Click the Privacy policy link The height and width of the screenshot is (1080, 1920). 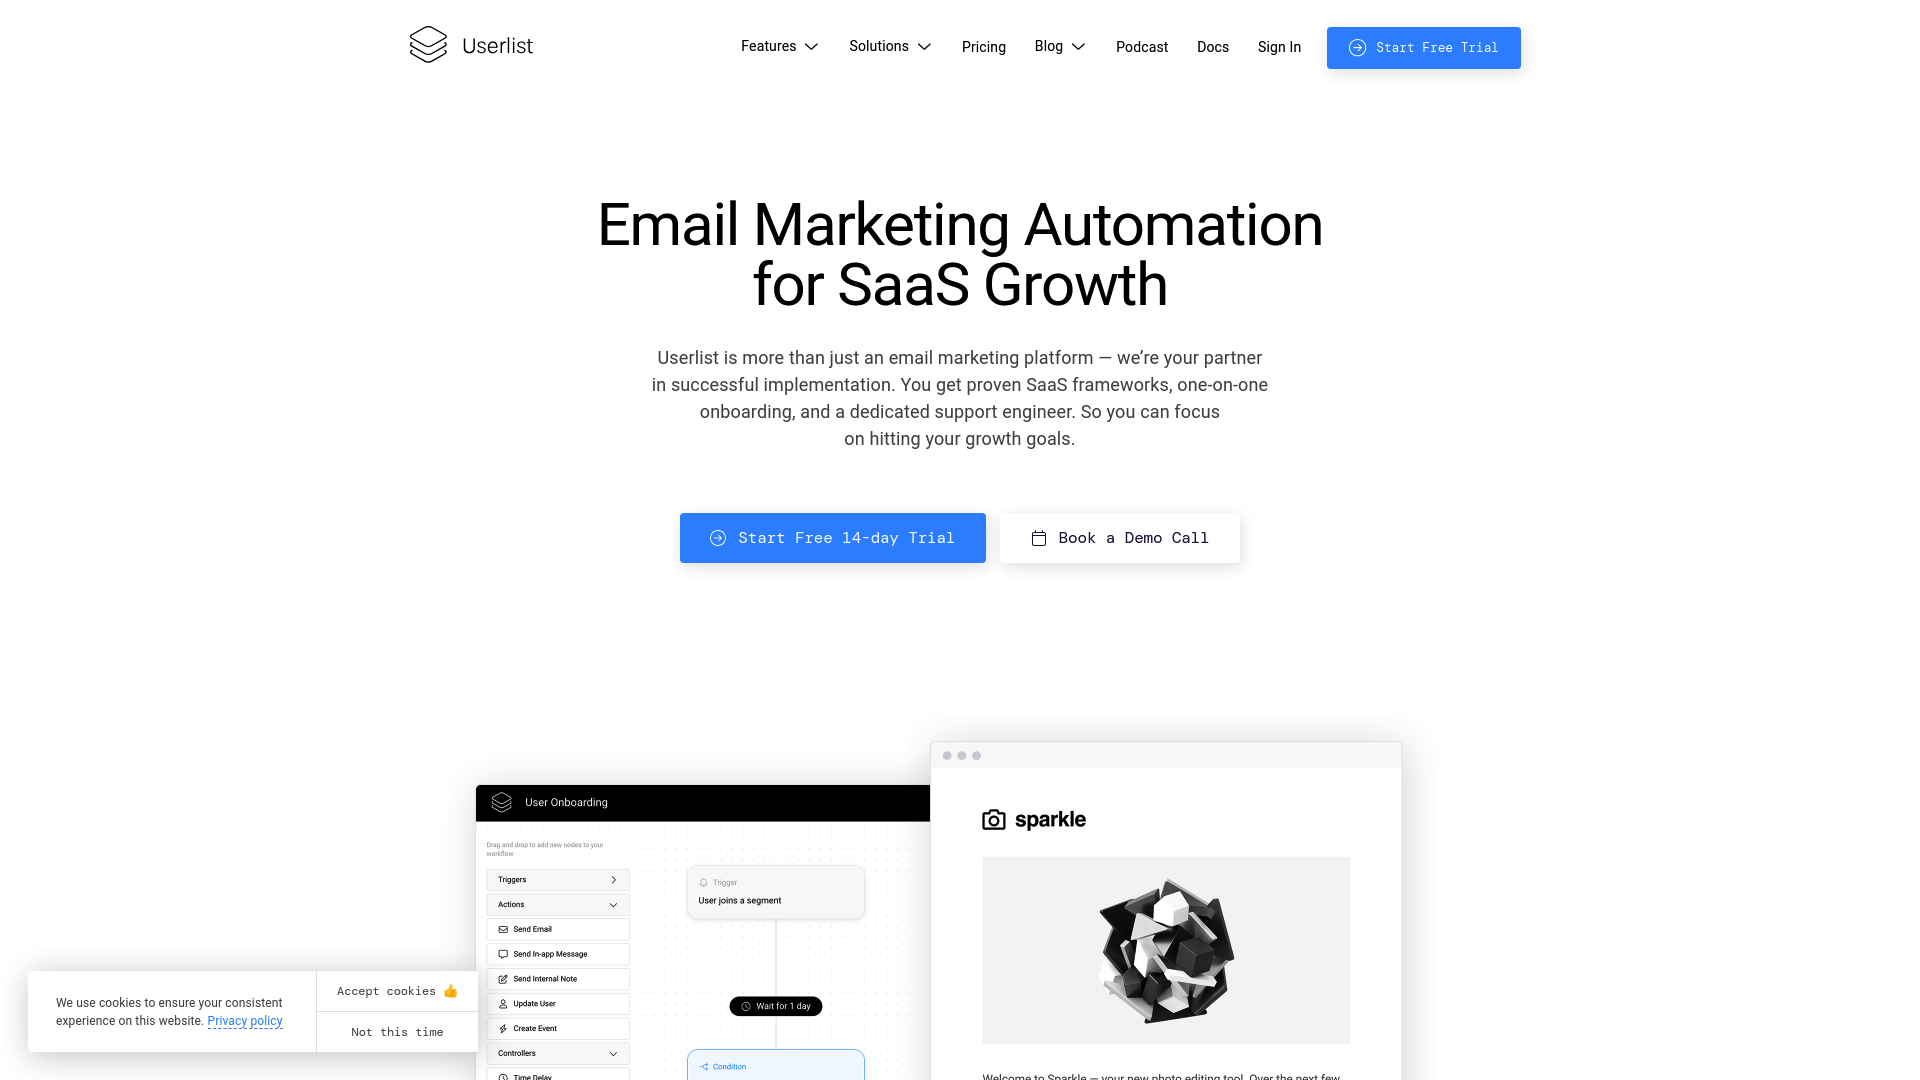(245, 1021)
